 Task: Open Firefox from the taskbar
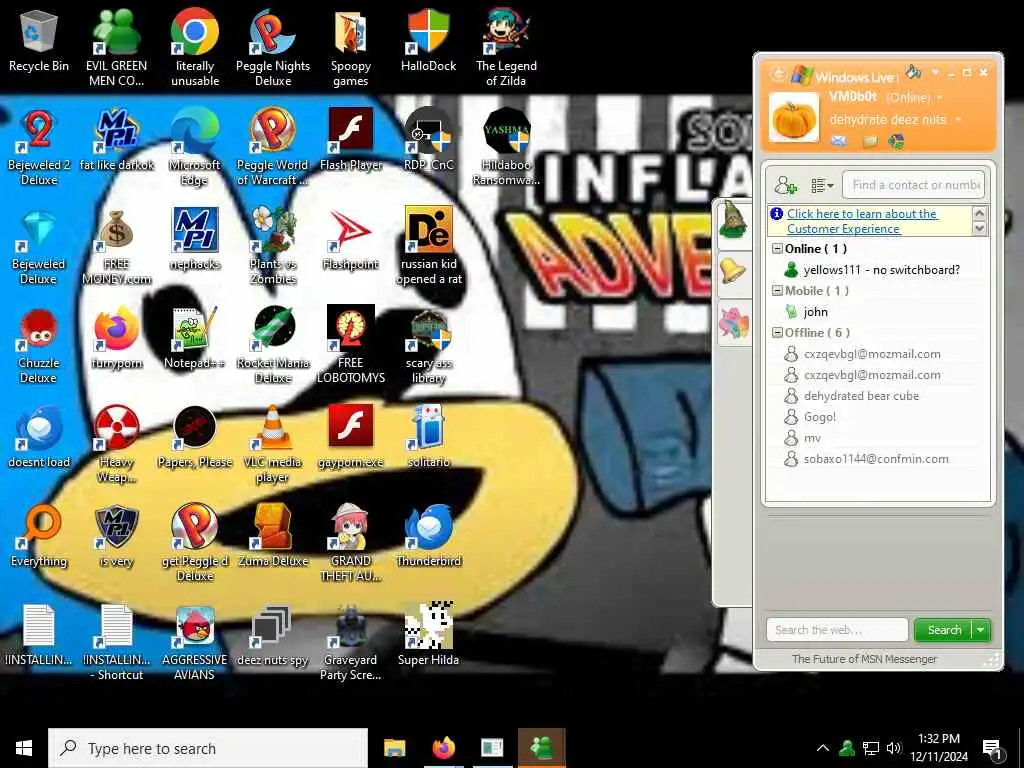point(443,748)
